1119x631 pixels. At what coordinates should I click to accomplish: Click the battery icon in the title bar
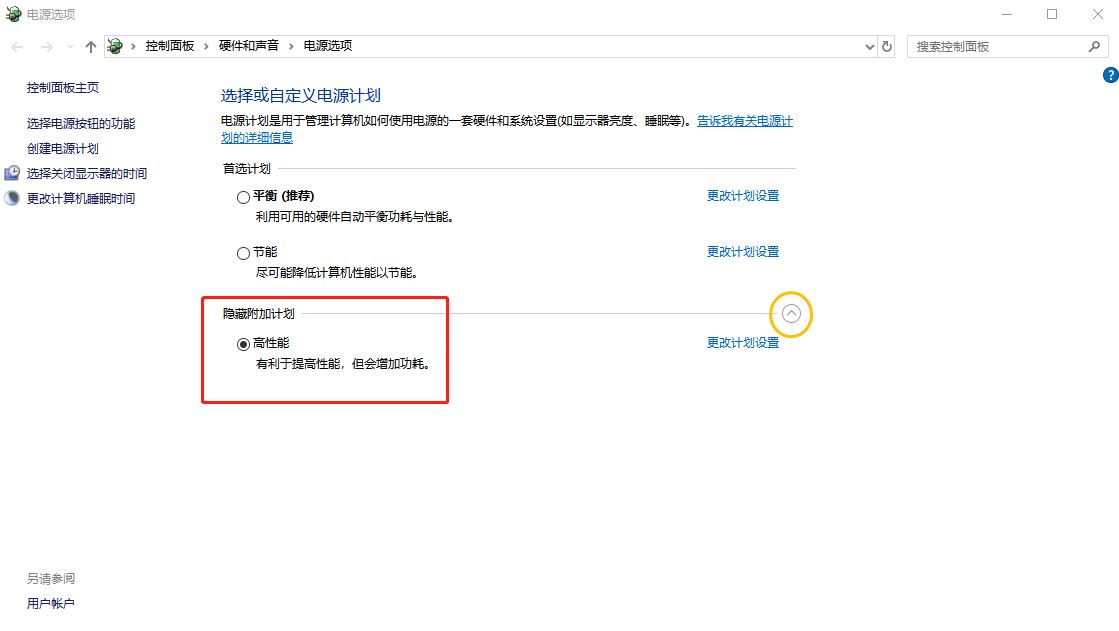pos(12,14)
